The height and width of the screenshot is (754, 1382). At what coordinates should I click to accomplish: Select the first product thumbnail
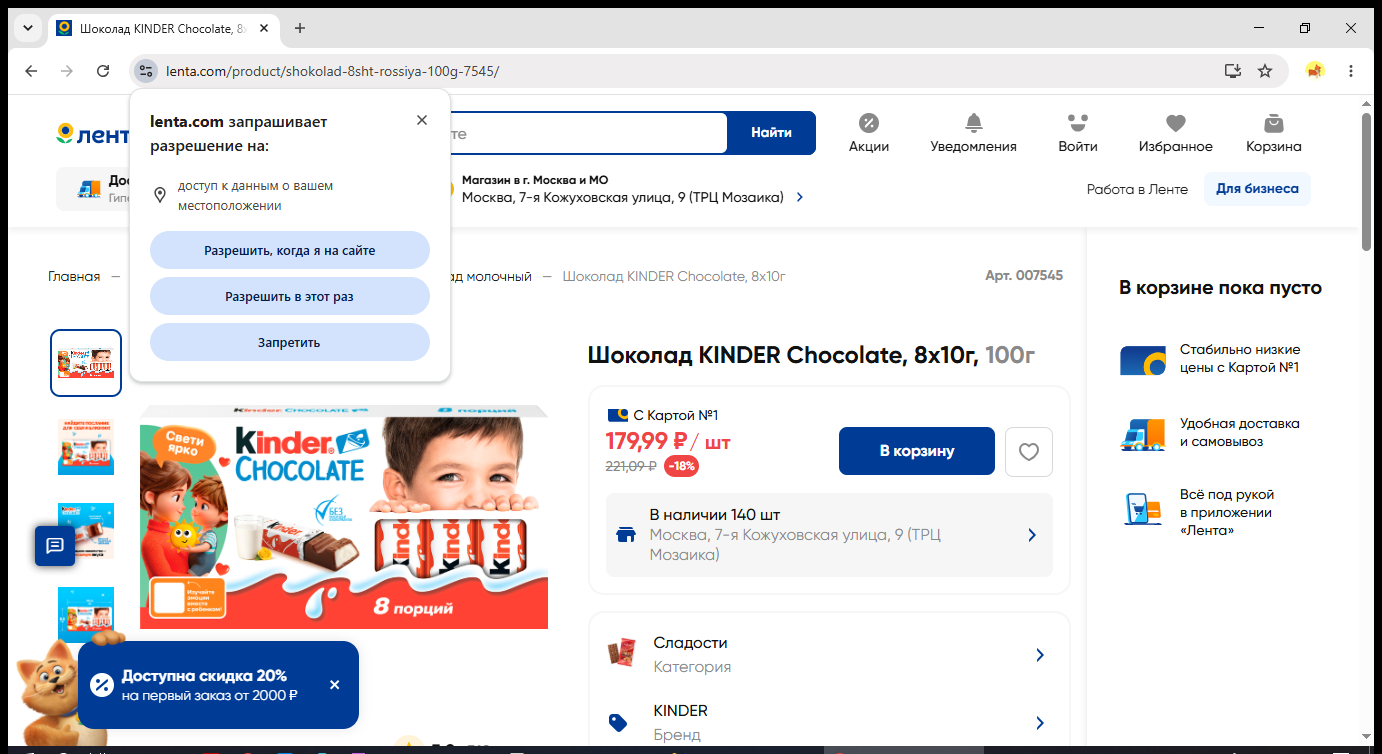point(86,363)
